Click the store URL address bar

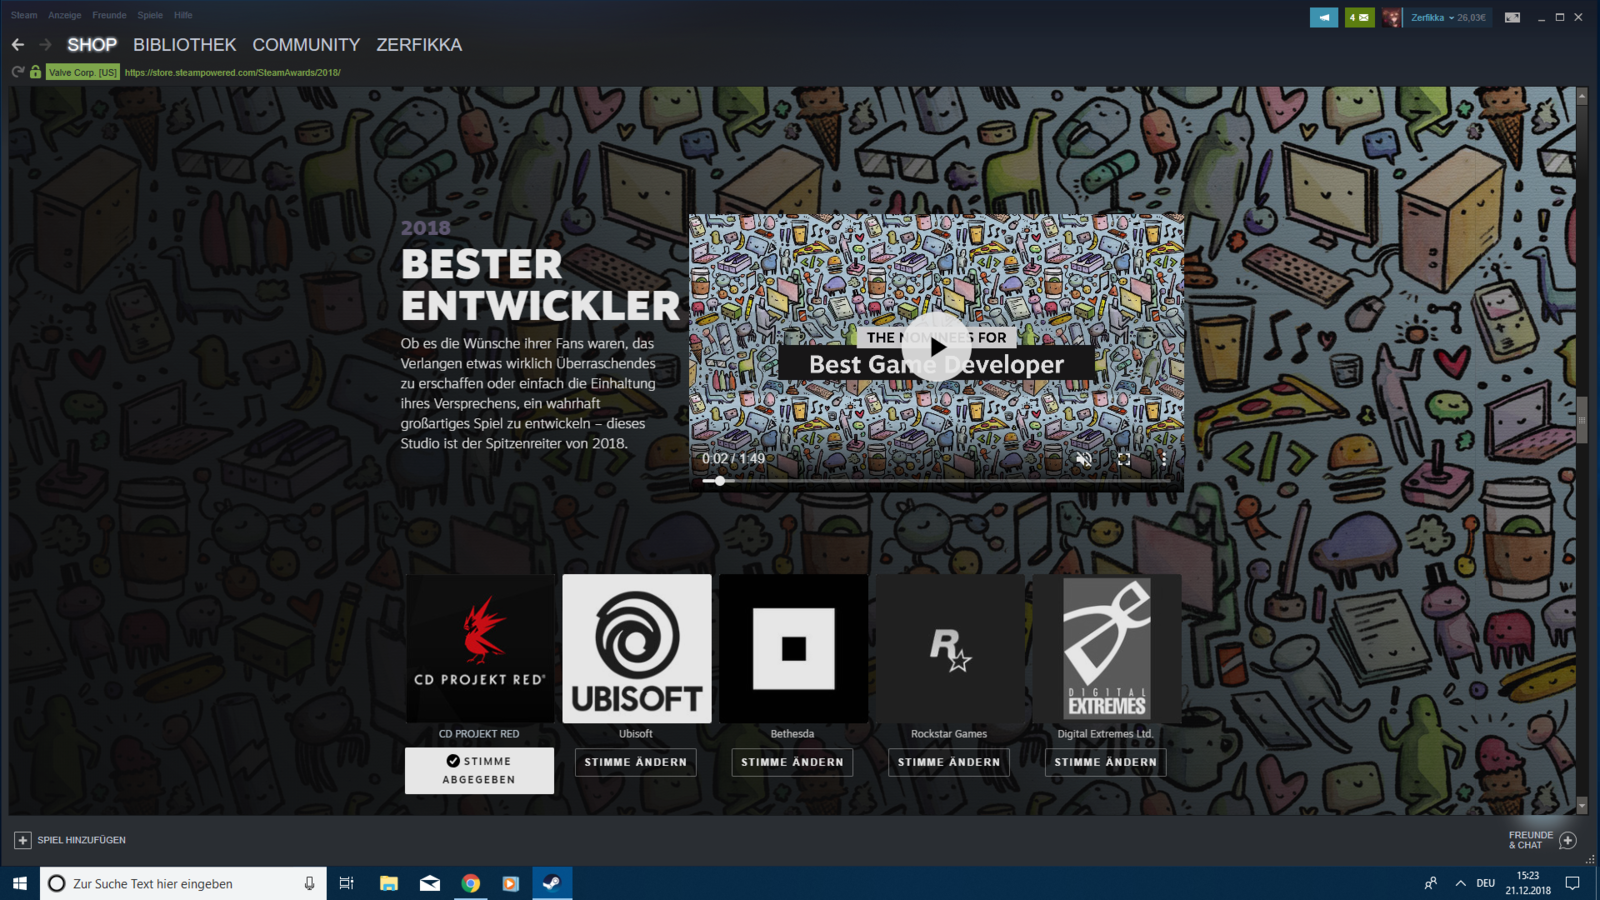click(232, 72)
